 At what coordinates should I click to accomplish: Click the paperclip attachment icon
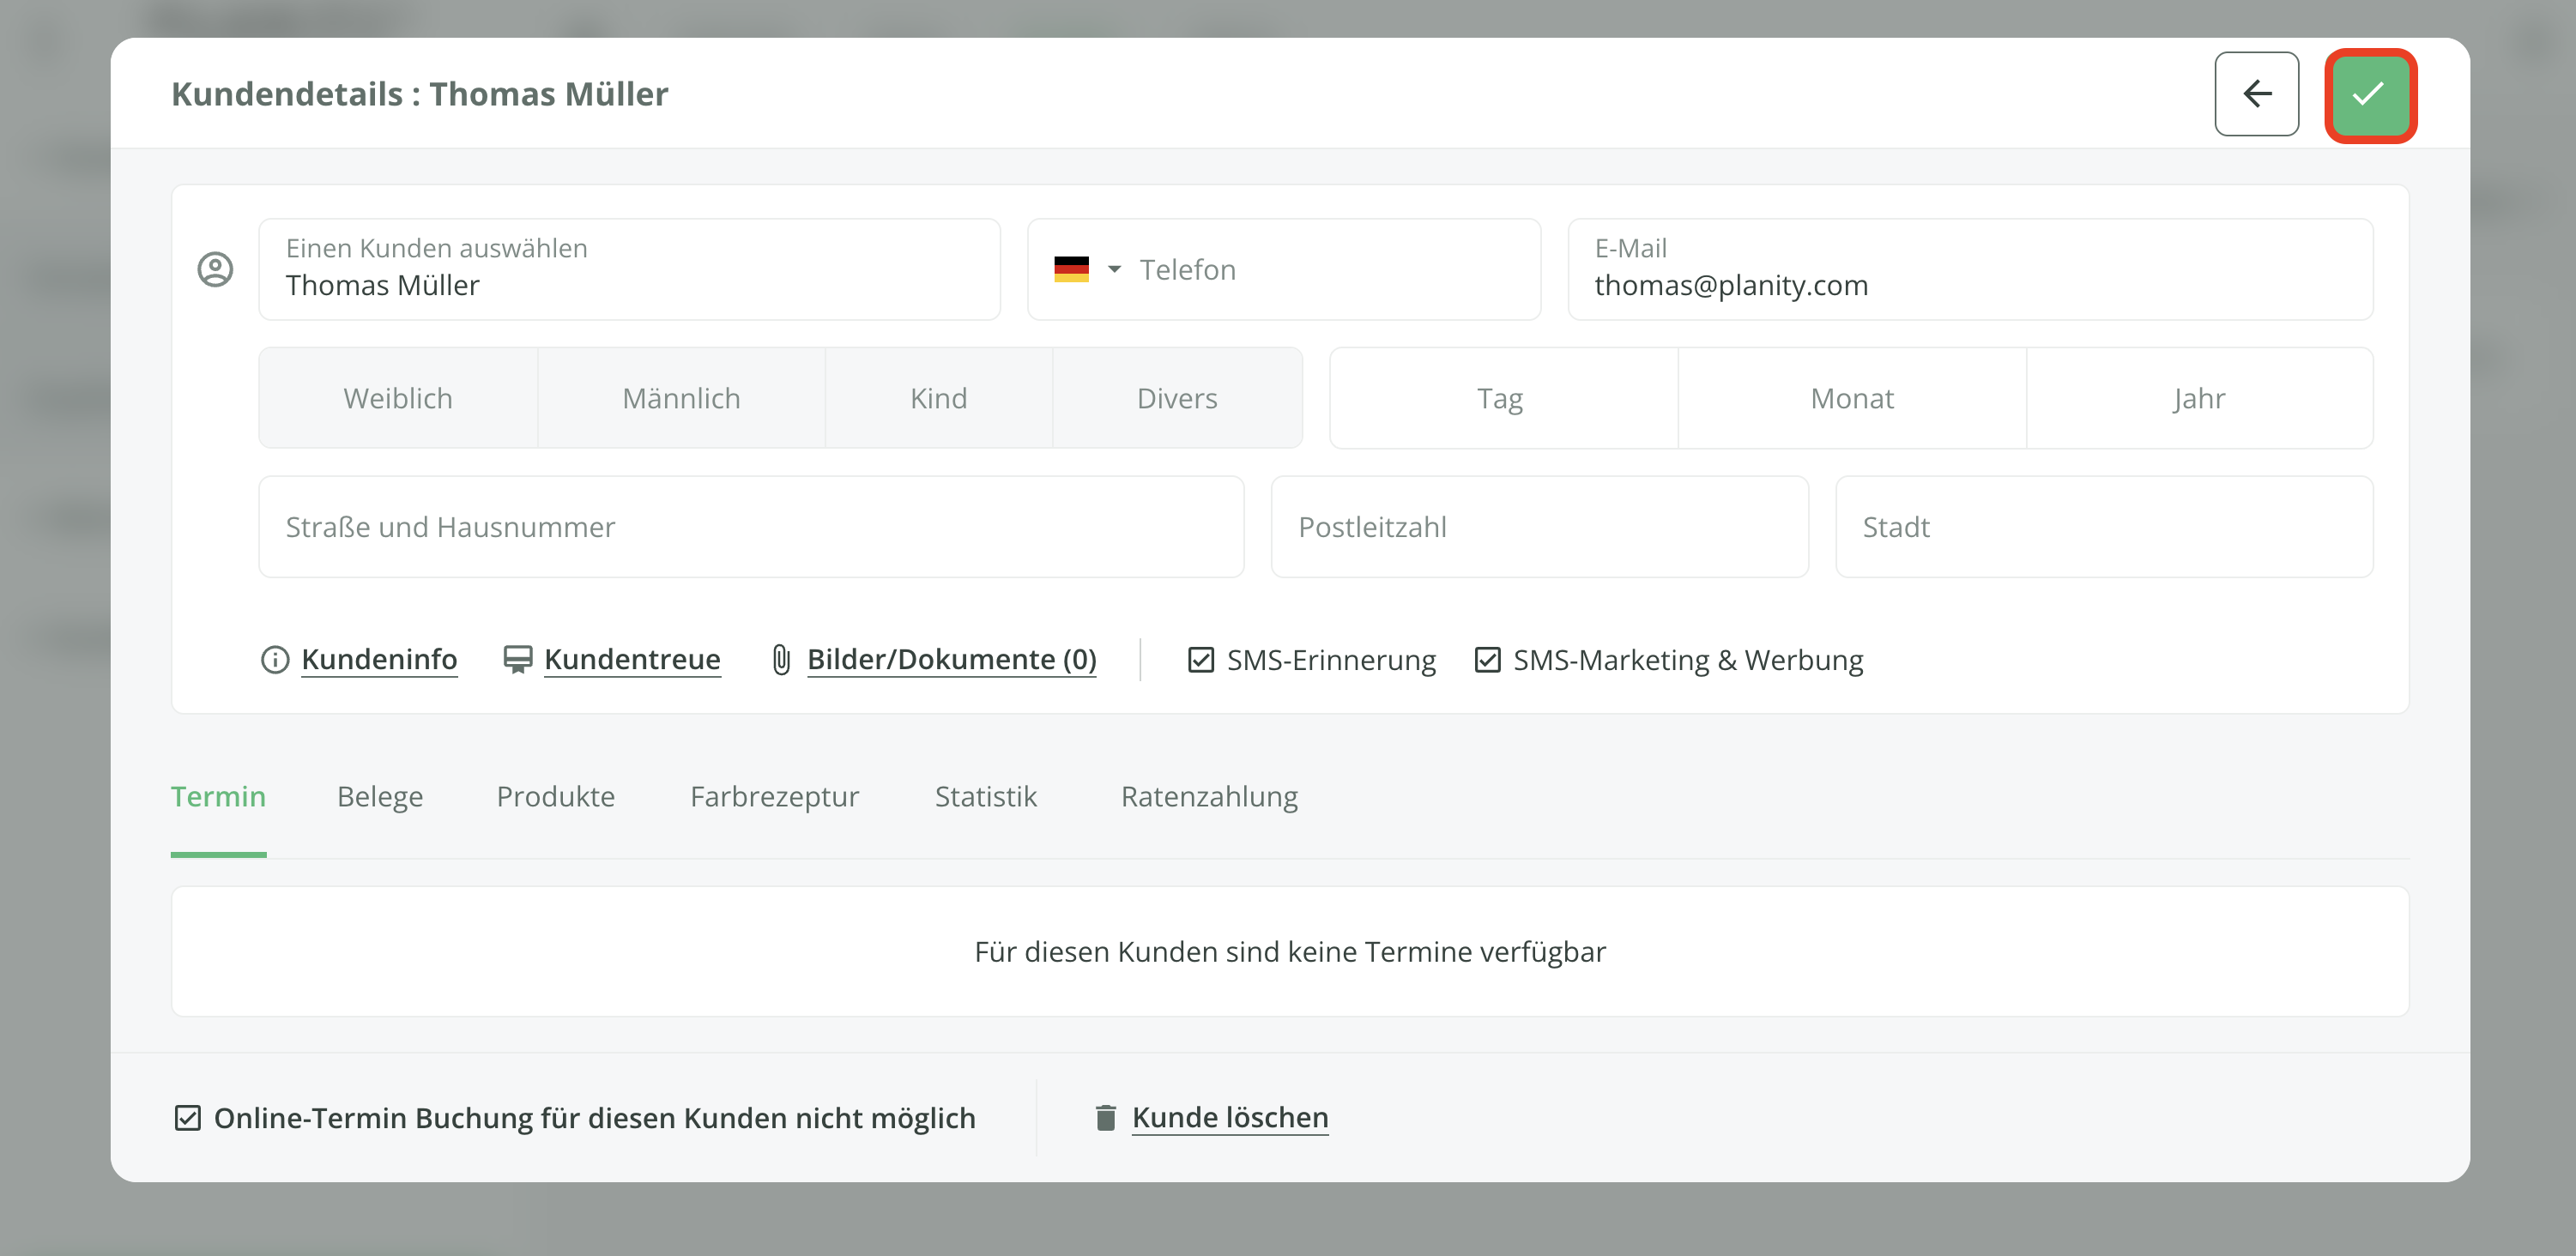[781, 660]
